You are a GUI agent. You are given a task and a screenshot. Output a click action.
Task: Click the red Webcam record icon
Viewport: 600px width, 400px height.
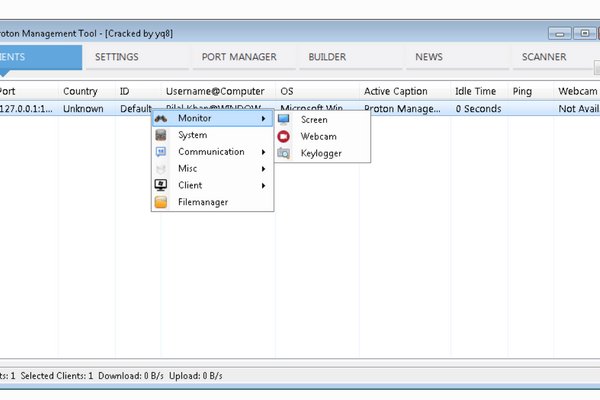tap(284, 137)
